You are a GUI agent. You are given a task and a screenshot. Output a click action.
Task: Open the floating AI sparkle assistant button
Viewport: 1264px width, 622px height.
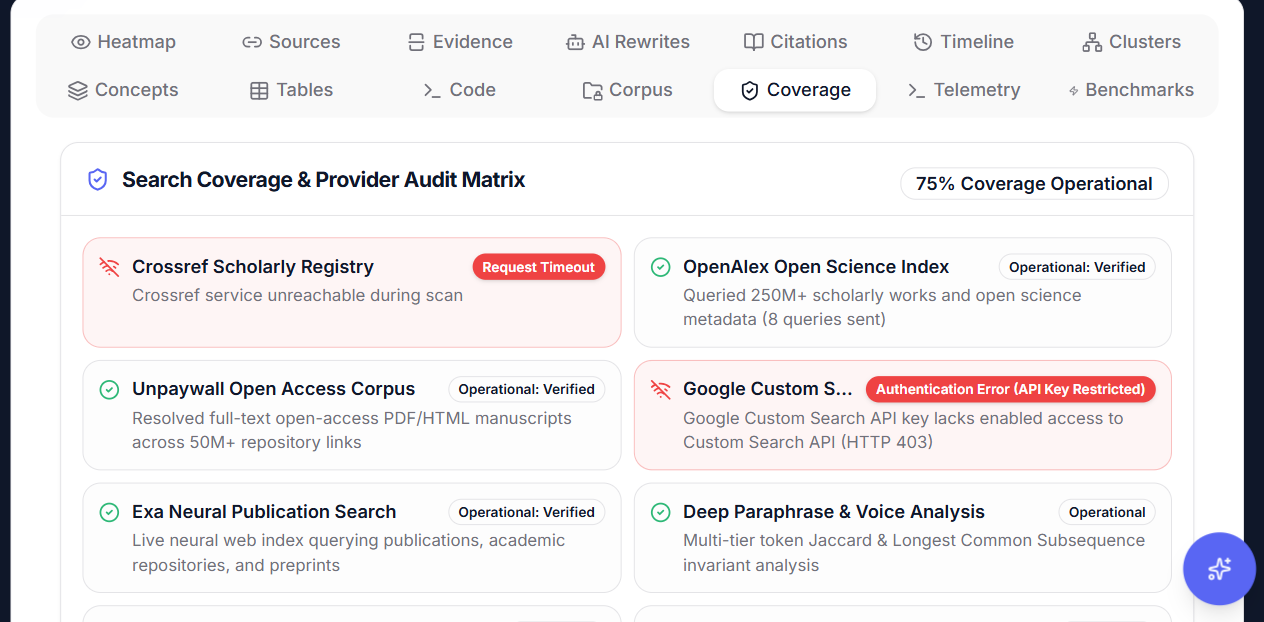pyautogui.click(x=1219, y=569)
